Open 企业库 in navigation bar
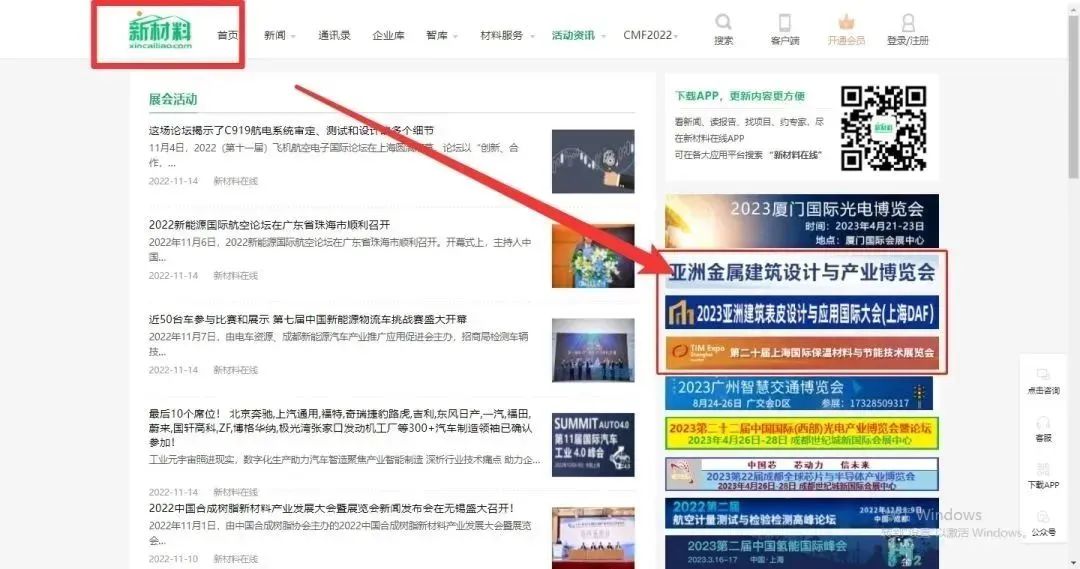 point(388,35)
